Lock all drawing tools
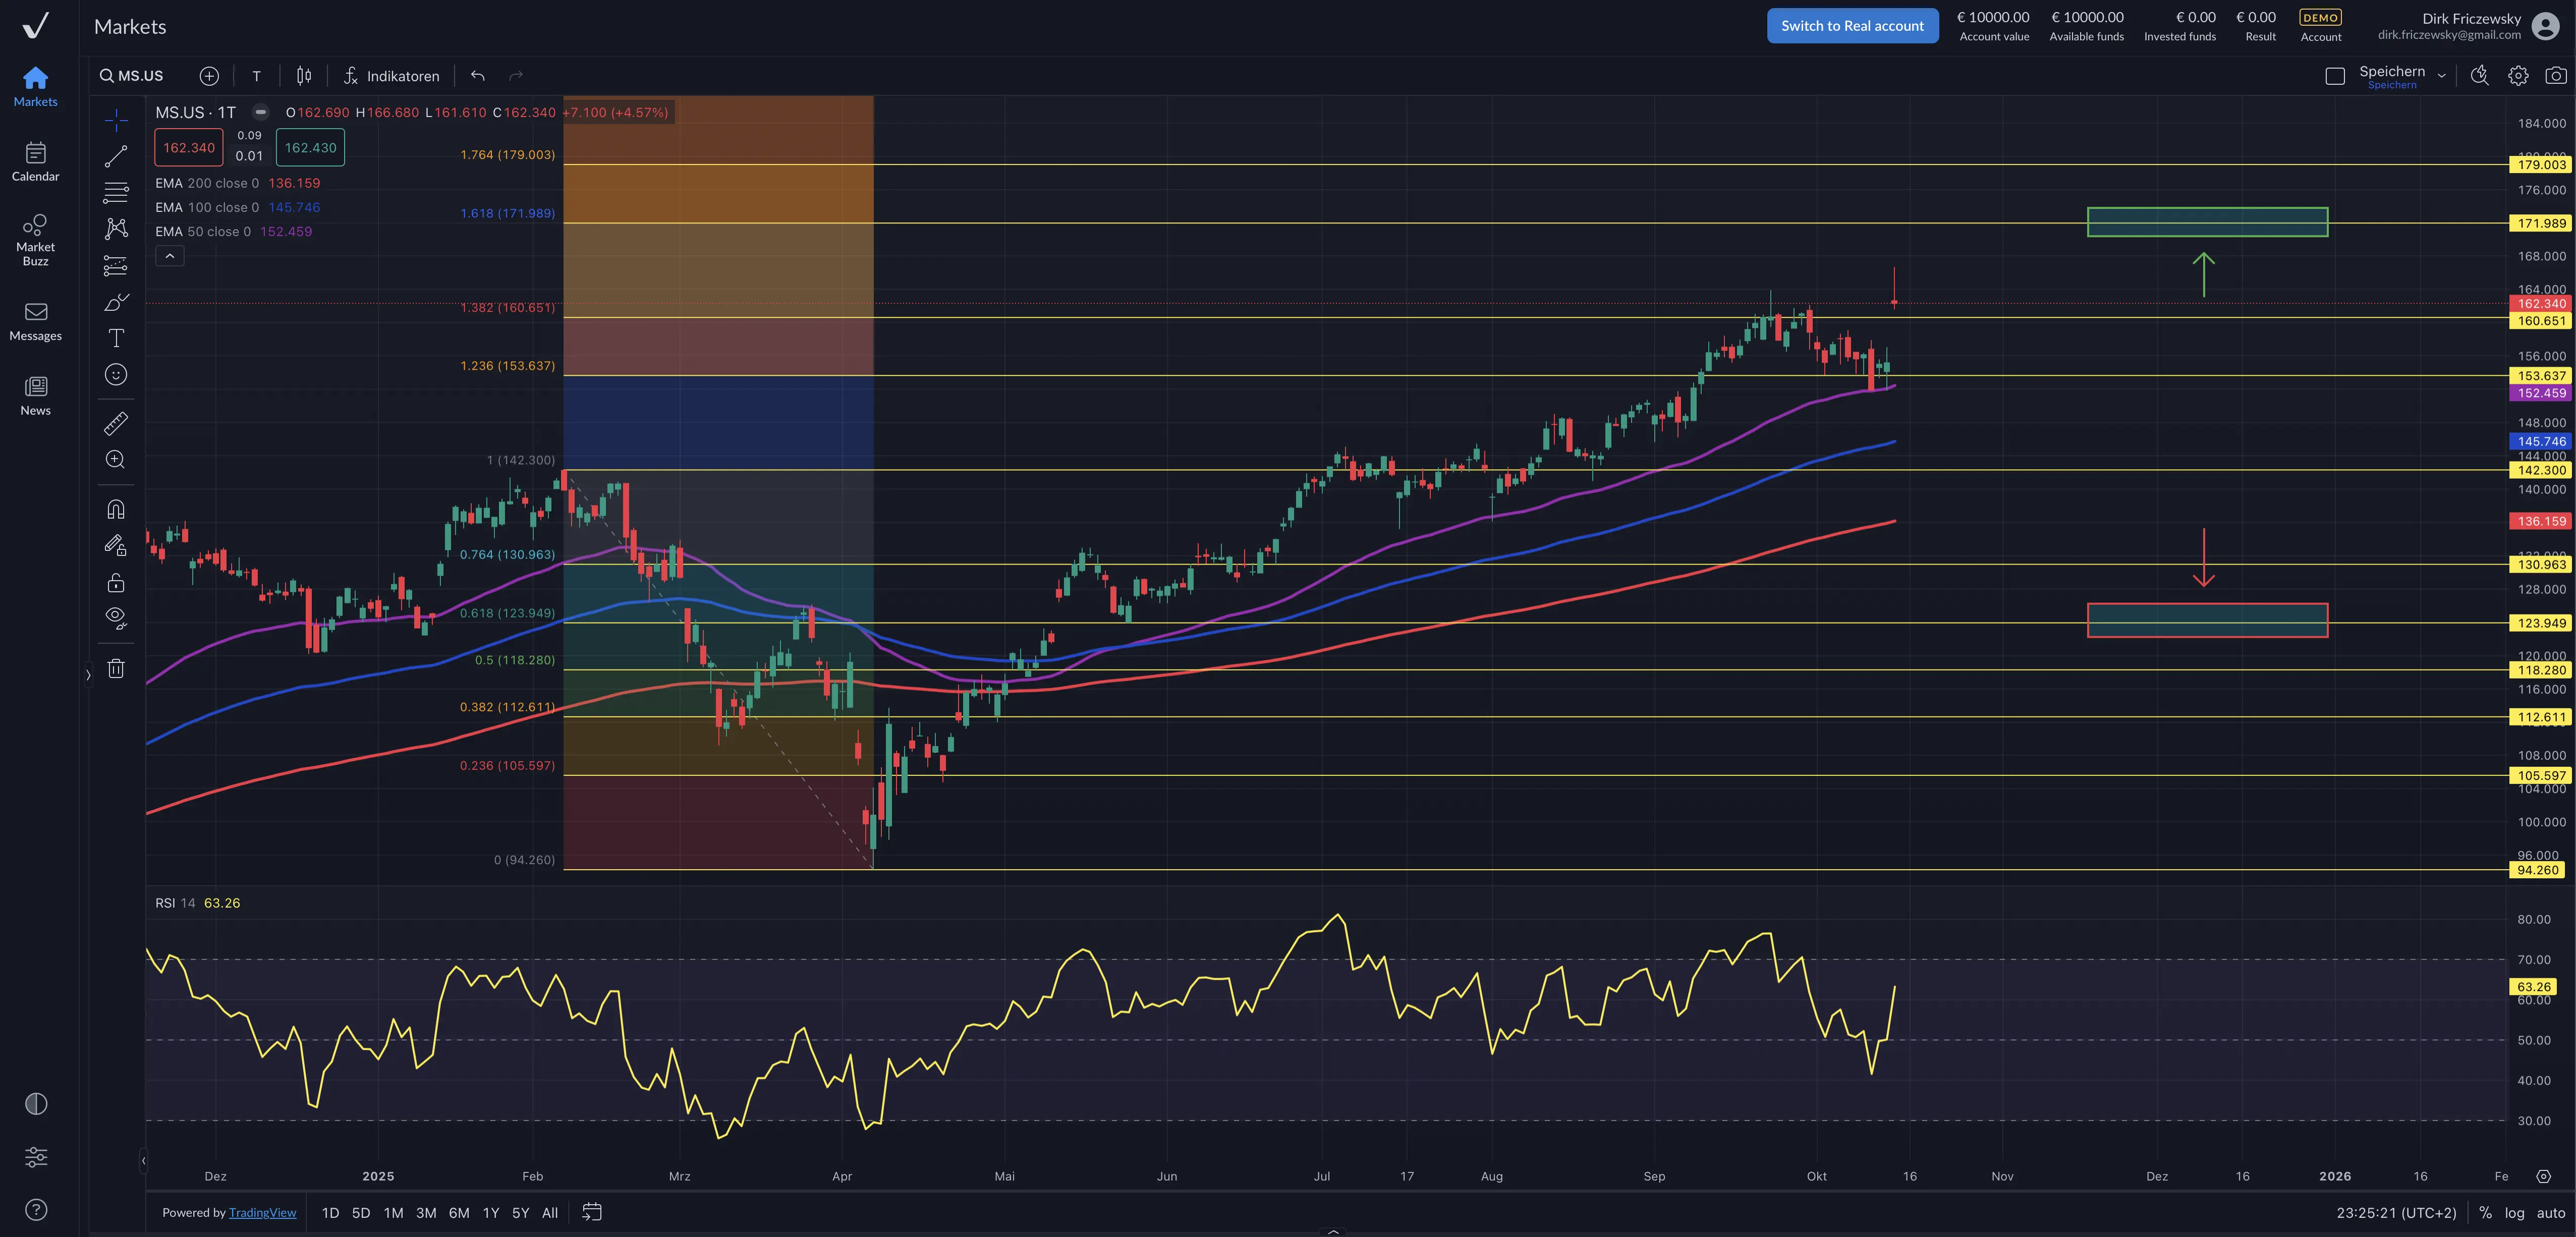The width and height of the screenshot is (2576, 1237). [x=115, y=581]
